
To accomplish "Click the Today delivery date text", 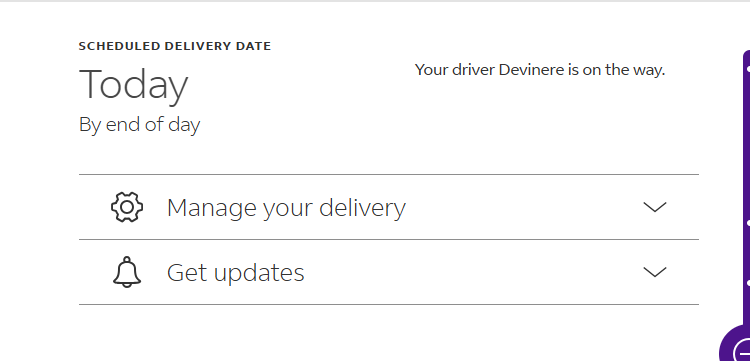I will point(133,85).
